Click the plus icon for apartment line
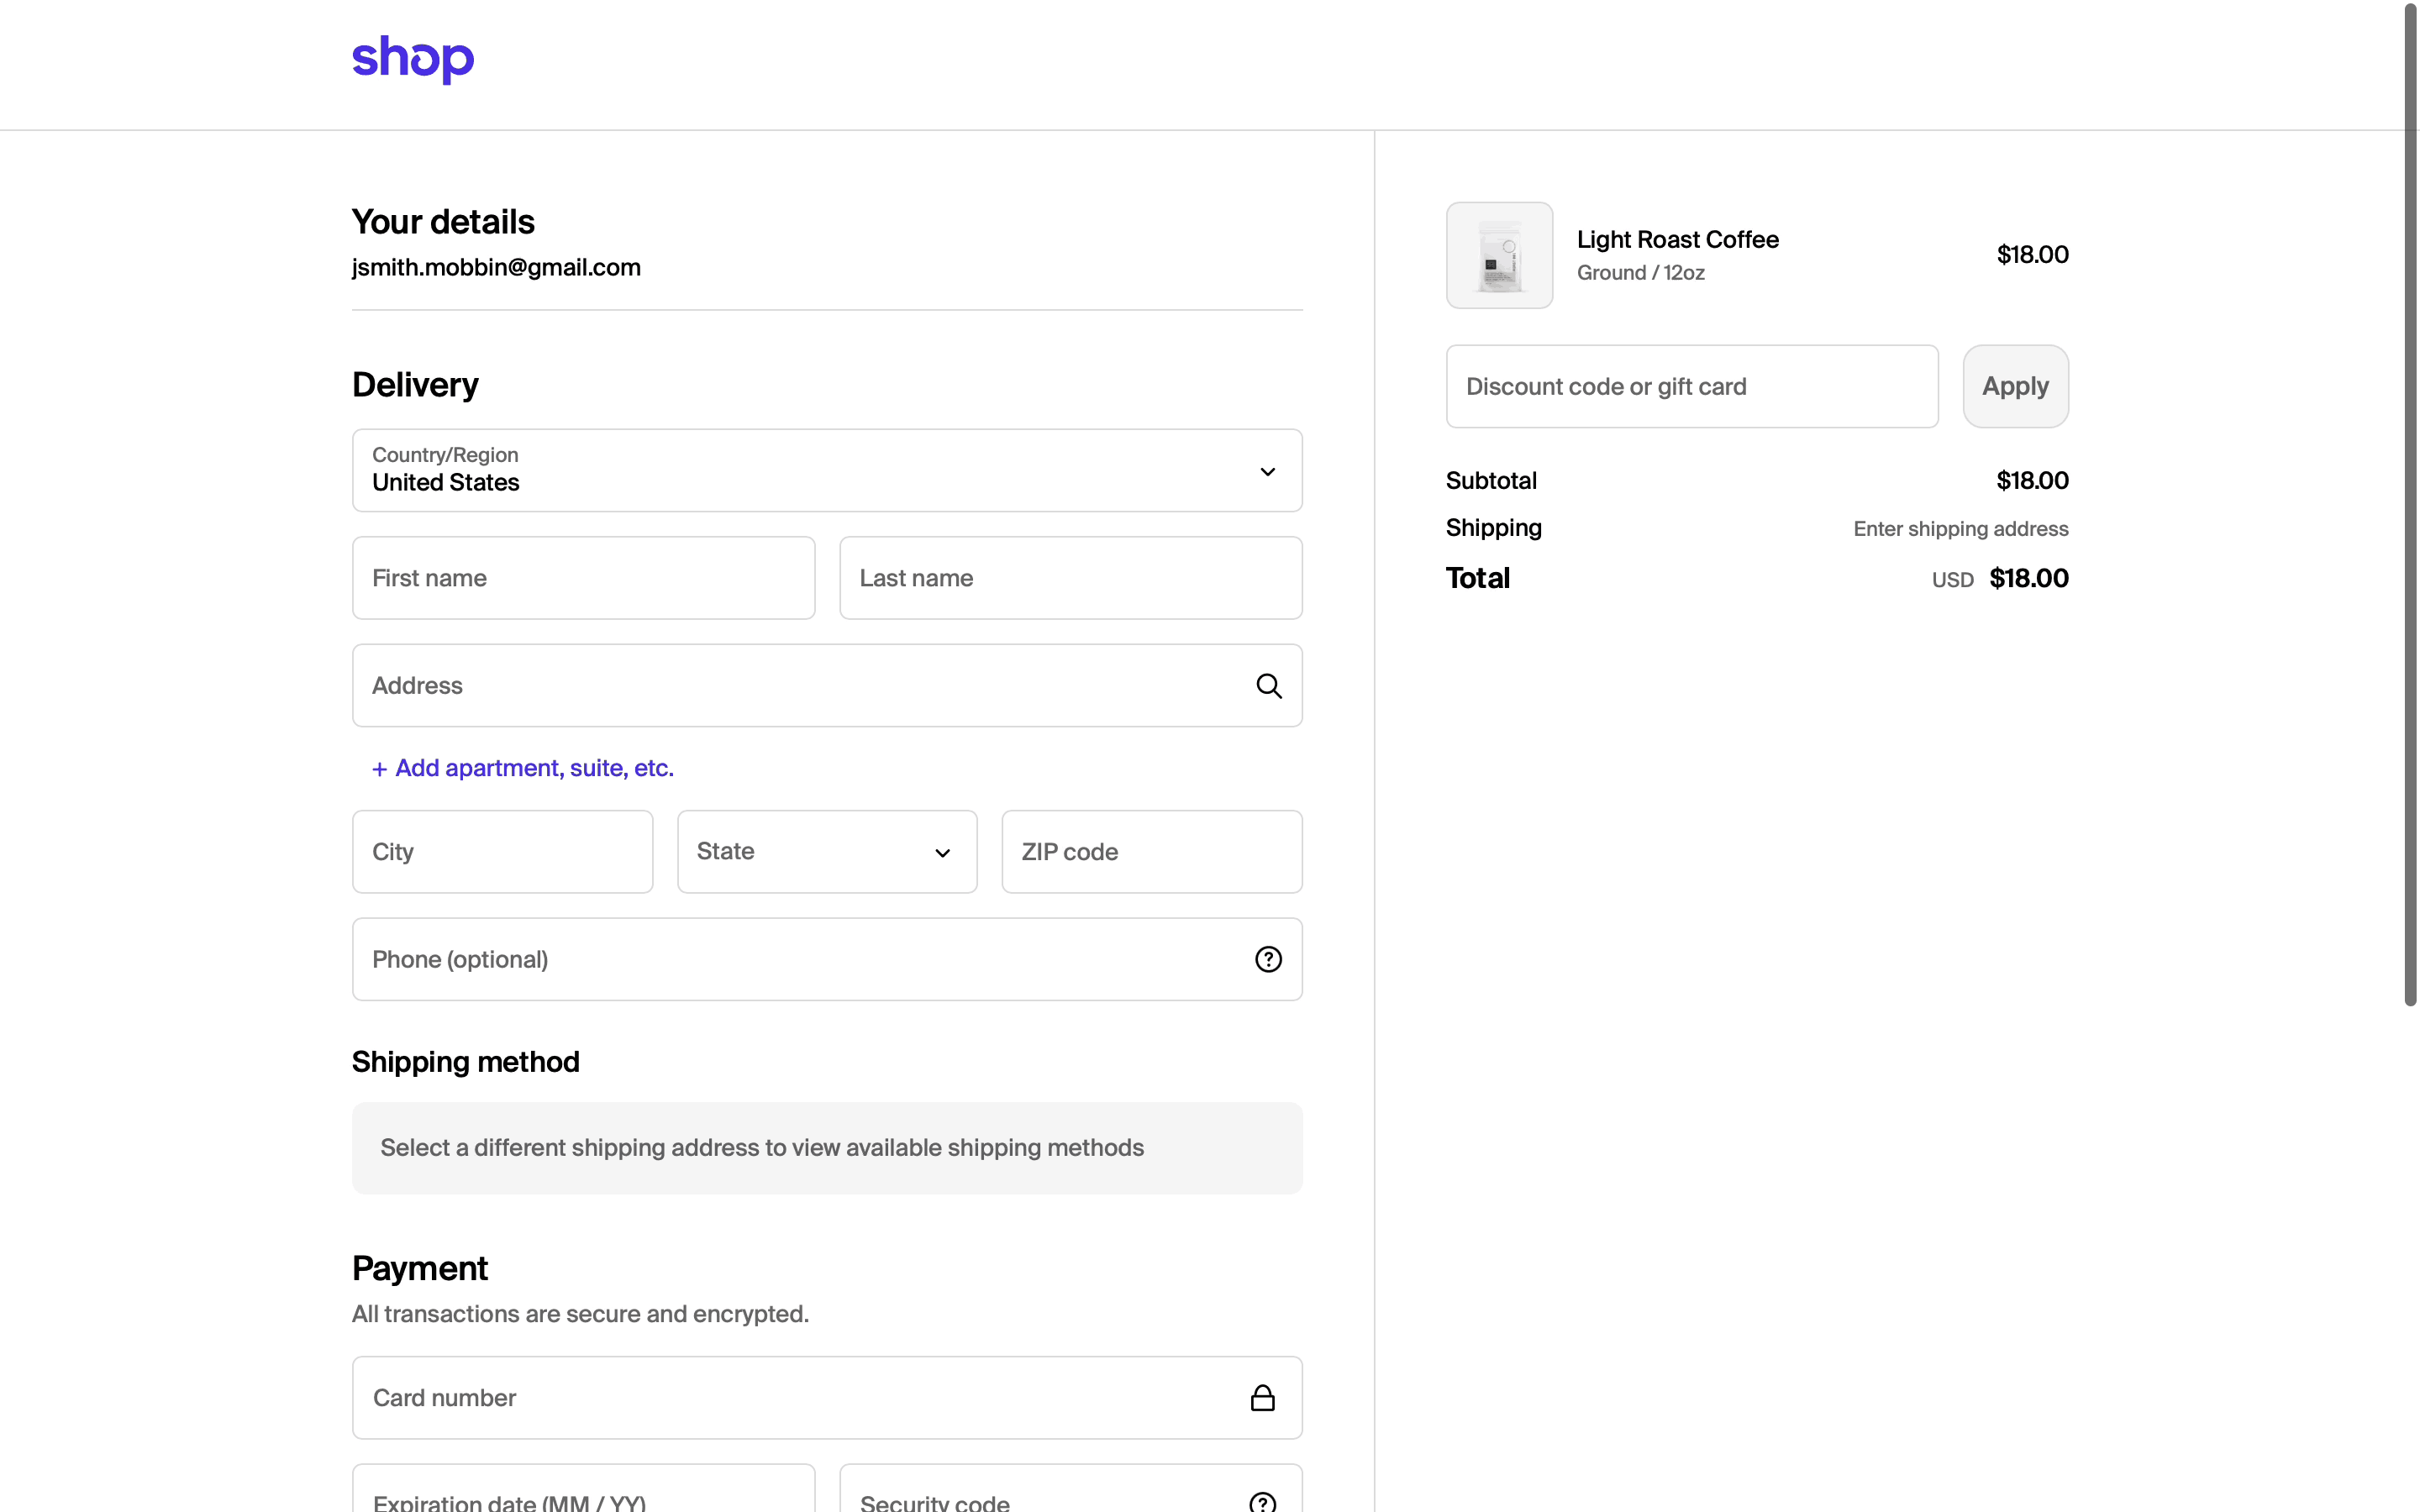 coord(379,769)
